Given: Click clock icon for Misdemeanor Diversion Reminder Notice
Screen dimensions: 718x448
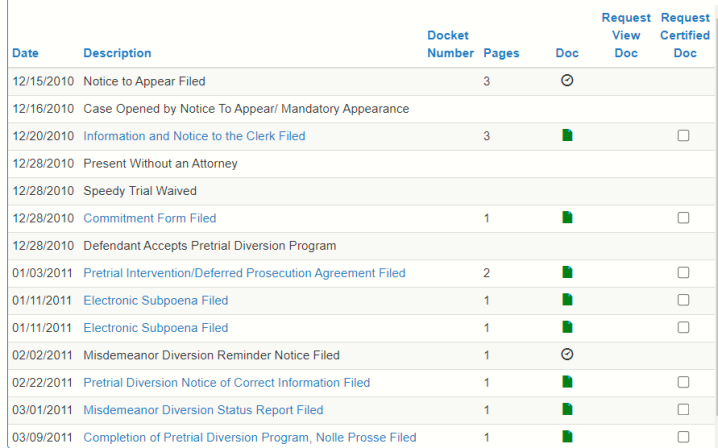Looking at the screenshot, I should pyautogui.click(x=567, y=355).
